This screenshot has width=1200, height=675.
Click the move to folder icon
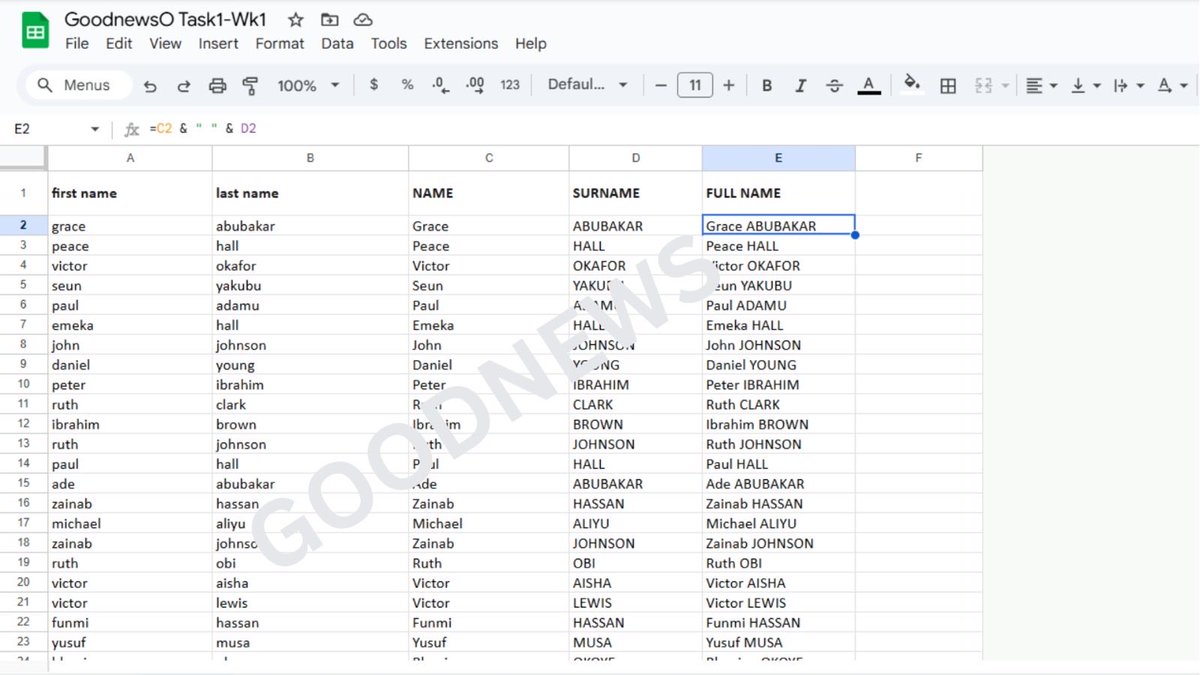[329, 20]
